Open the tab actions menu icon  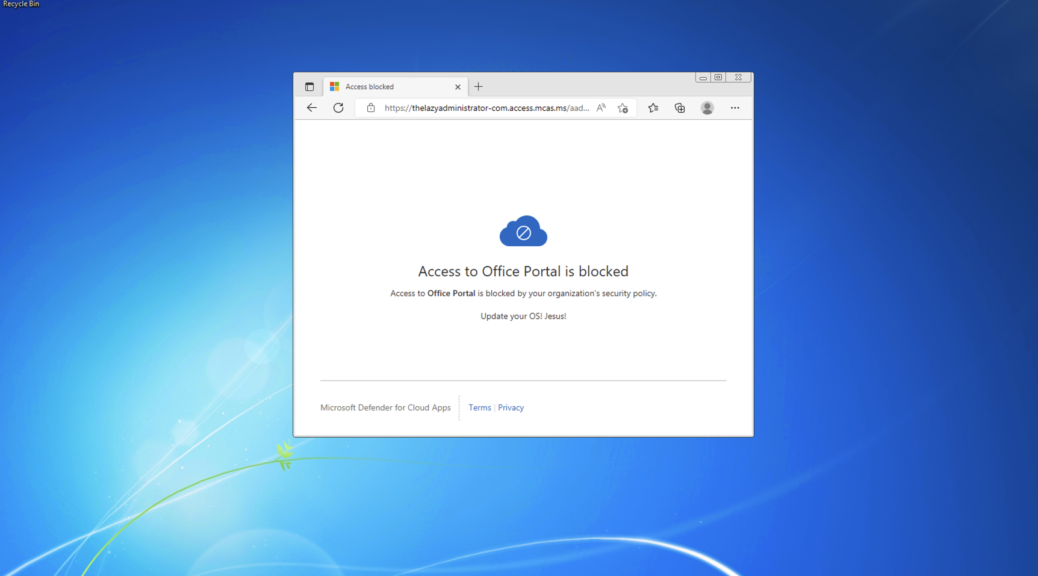tap(309, 87)
